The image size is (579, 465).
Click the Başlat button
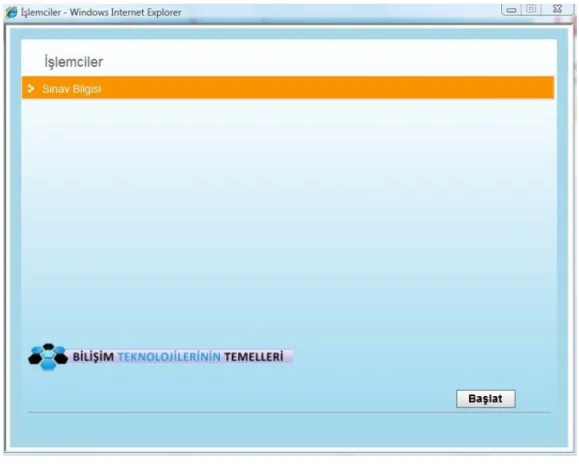[486, 399]
